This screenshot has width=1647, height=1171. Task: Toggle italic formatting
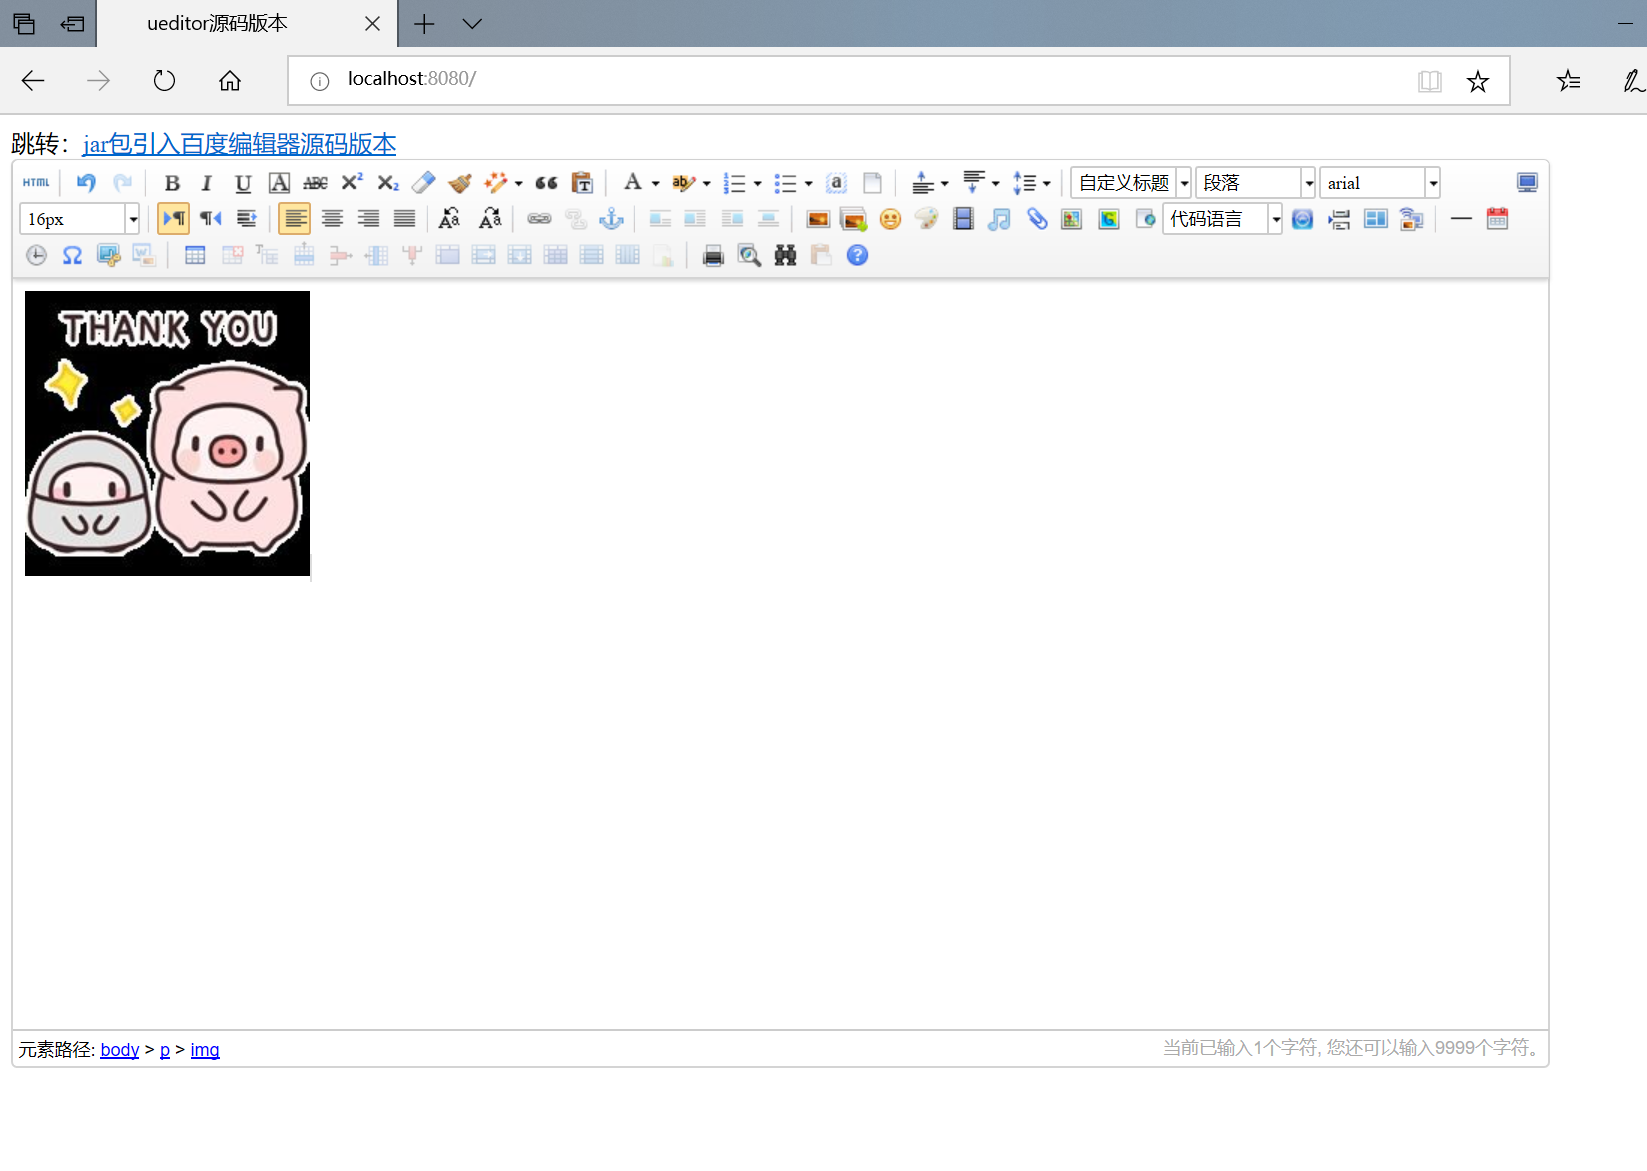(207, 183)
